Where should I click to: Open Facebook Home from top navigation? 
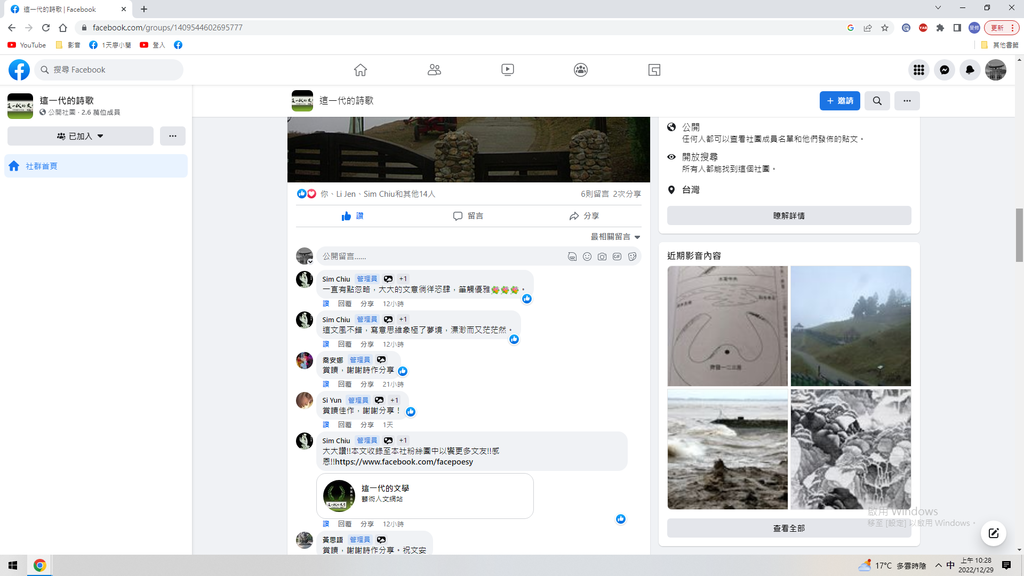(x=360, y=70)
